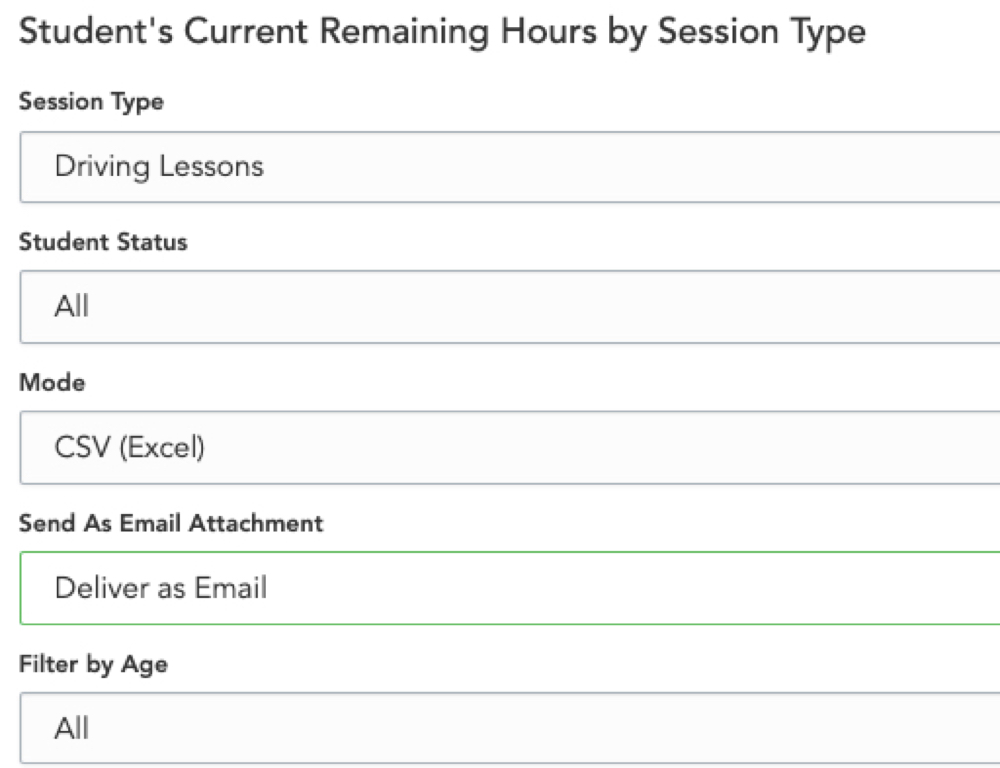
Task: Click empty area inside Student Status box
Action: point(542,307)
